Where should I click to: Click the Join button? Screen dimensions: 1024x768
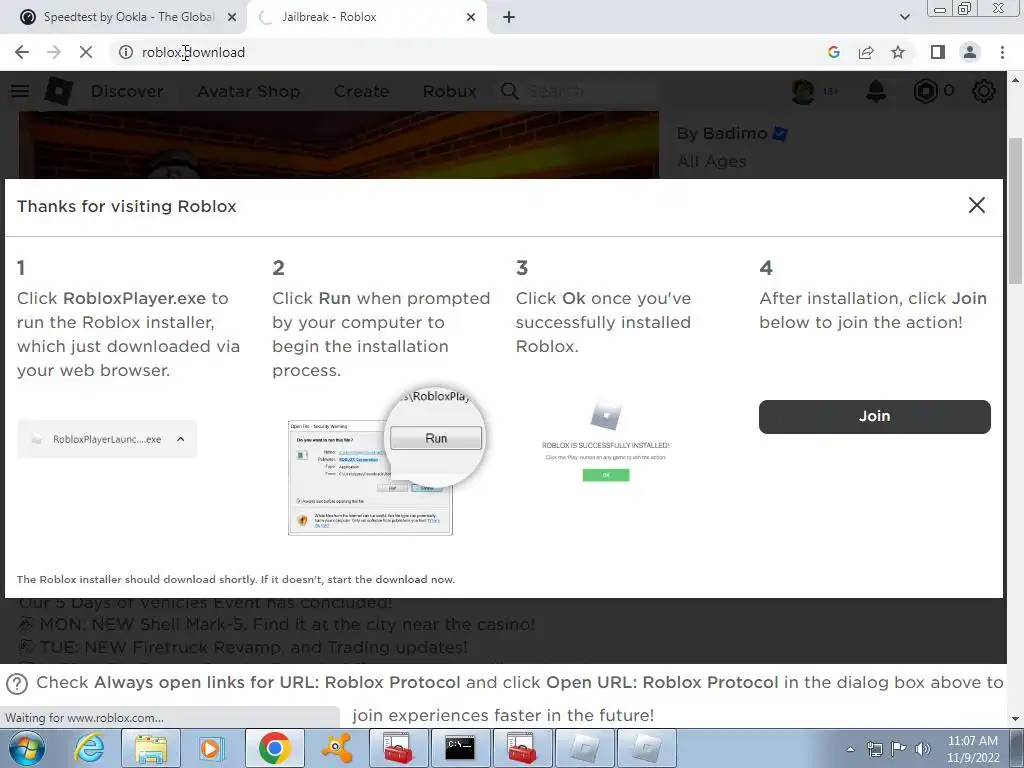pyautogui.click(x=874, y=417)
